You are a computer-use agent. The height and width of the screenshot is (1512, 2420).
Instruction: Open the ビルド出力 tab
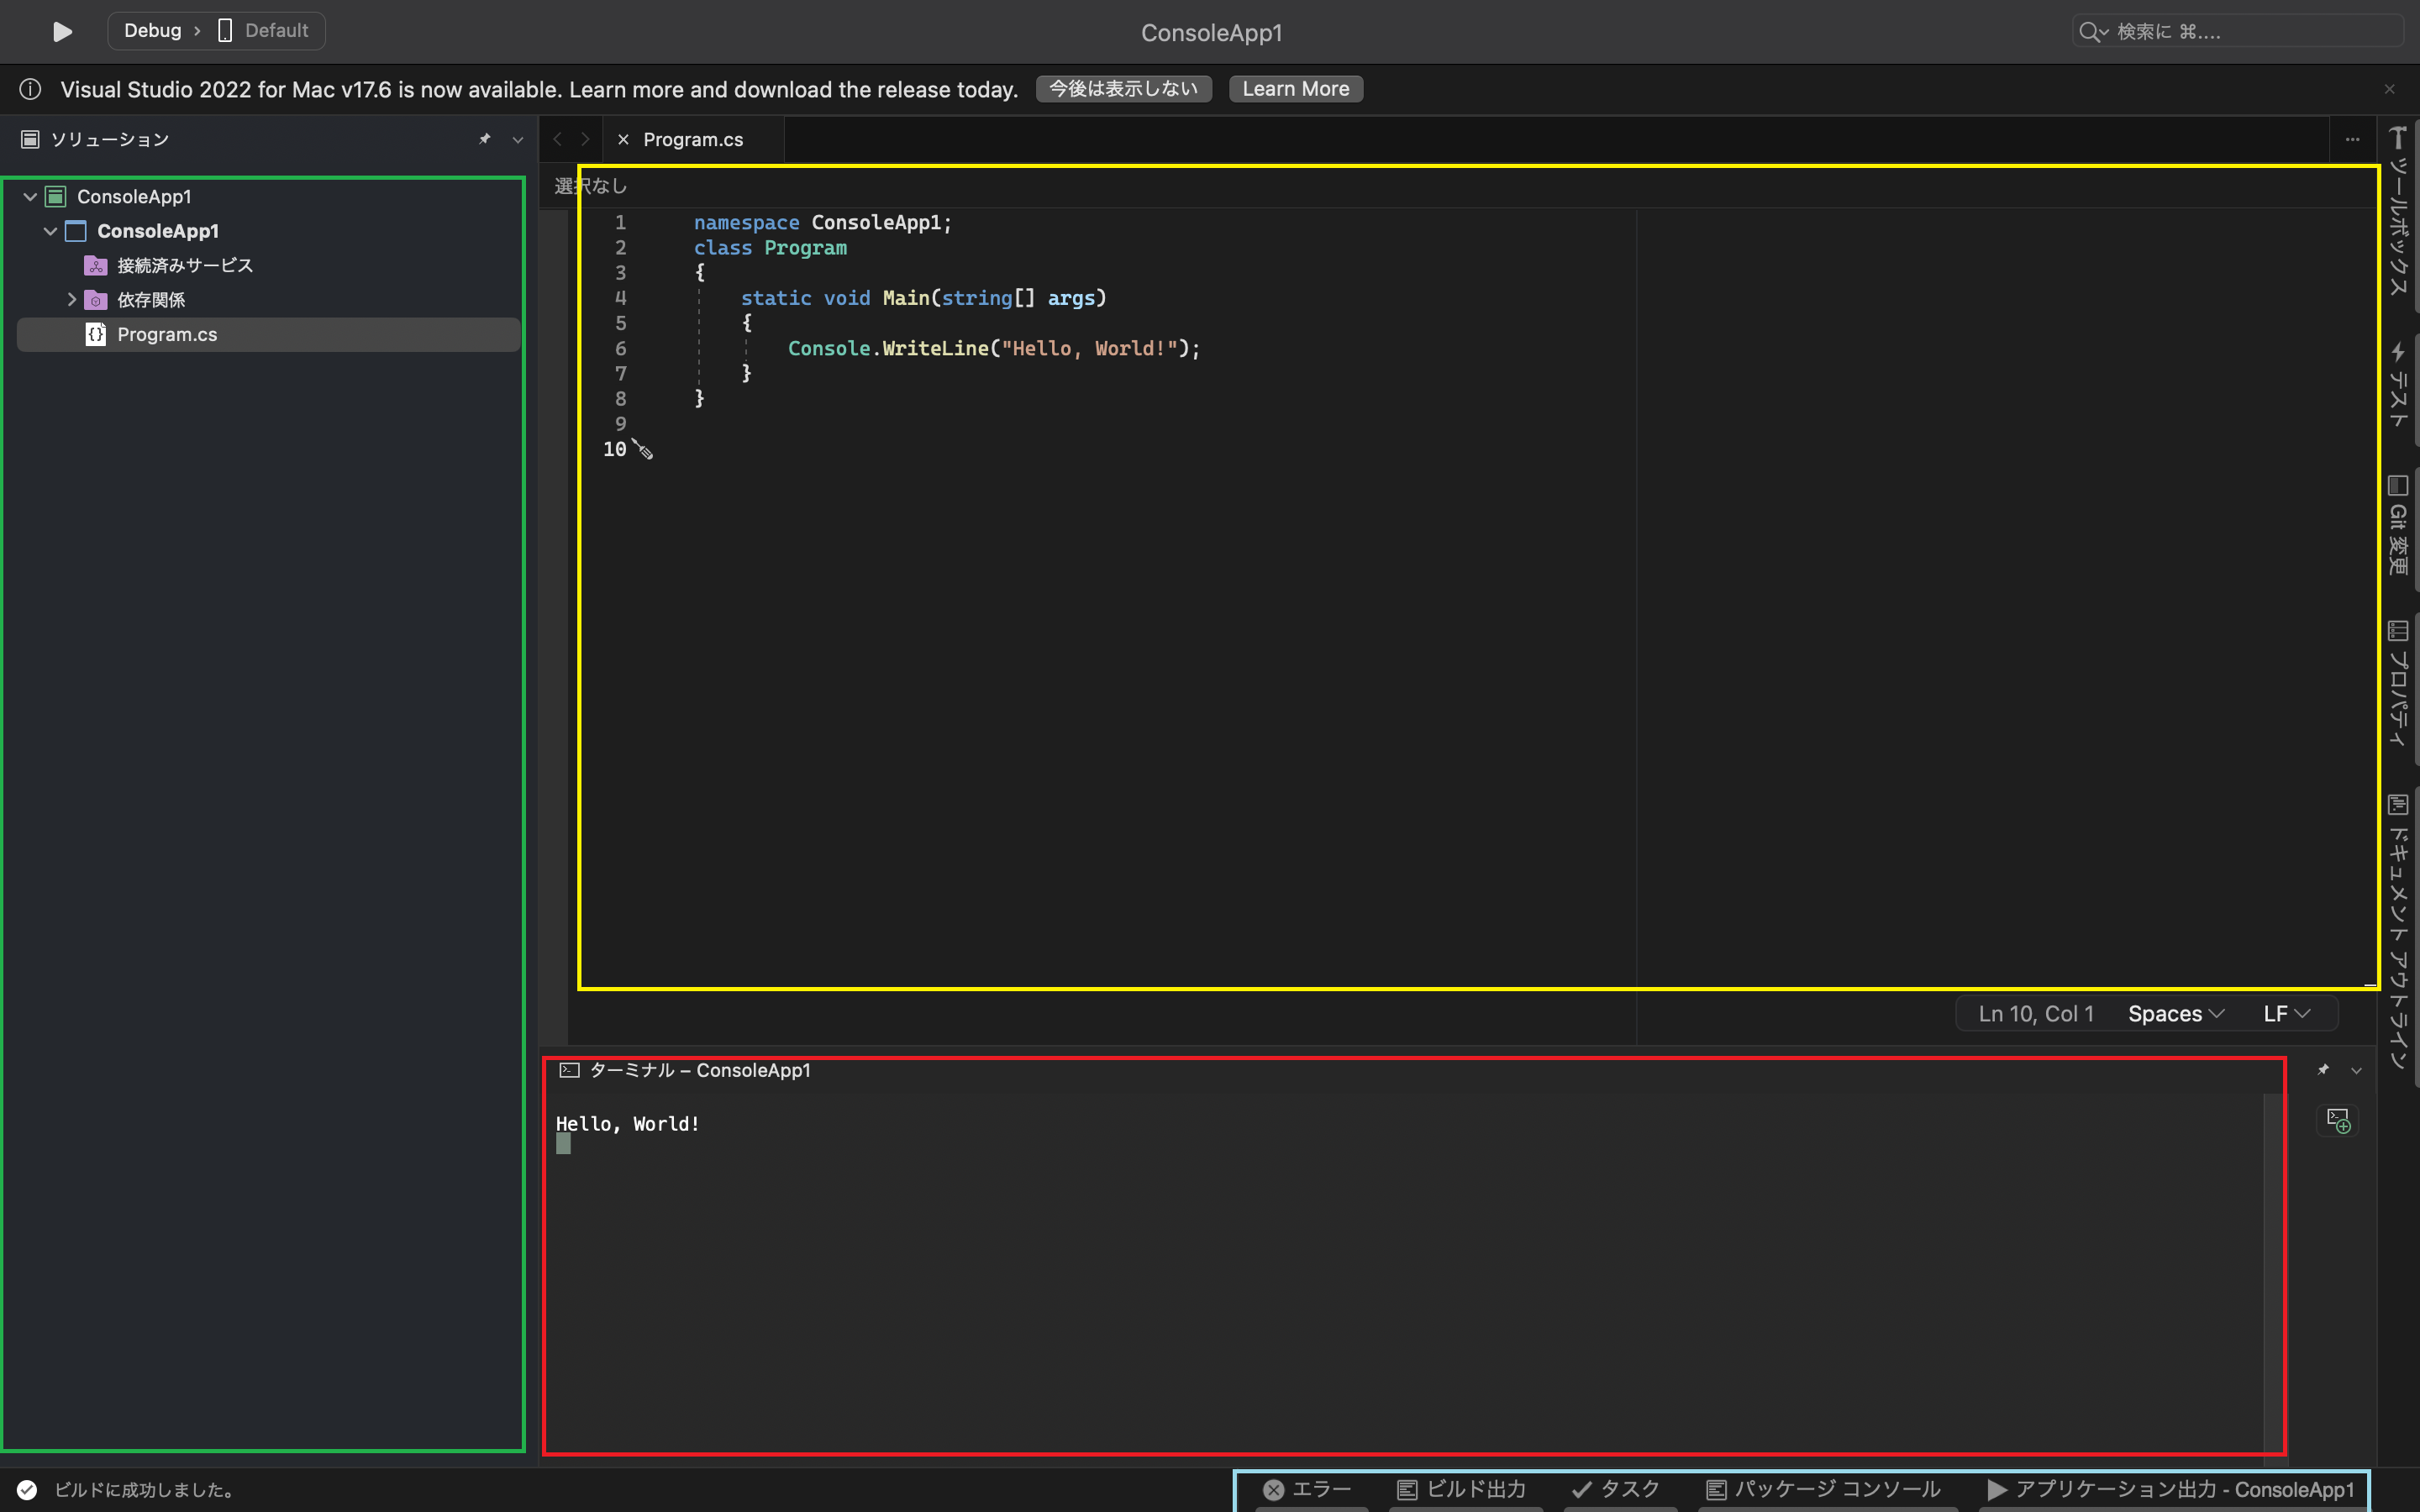coord(1462,1490)
